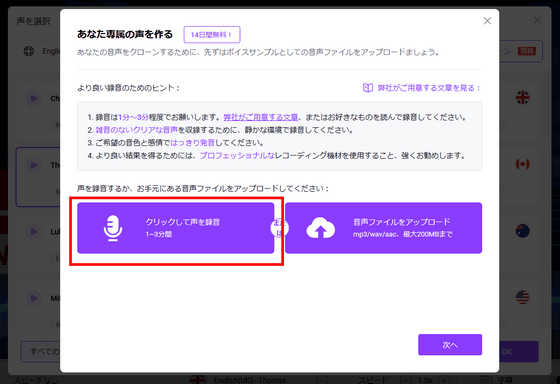Click the すべての button in 声を選択 window
The image size is (560, 384).
[41, 352]
